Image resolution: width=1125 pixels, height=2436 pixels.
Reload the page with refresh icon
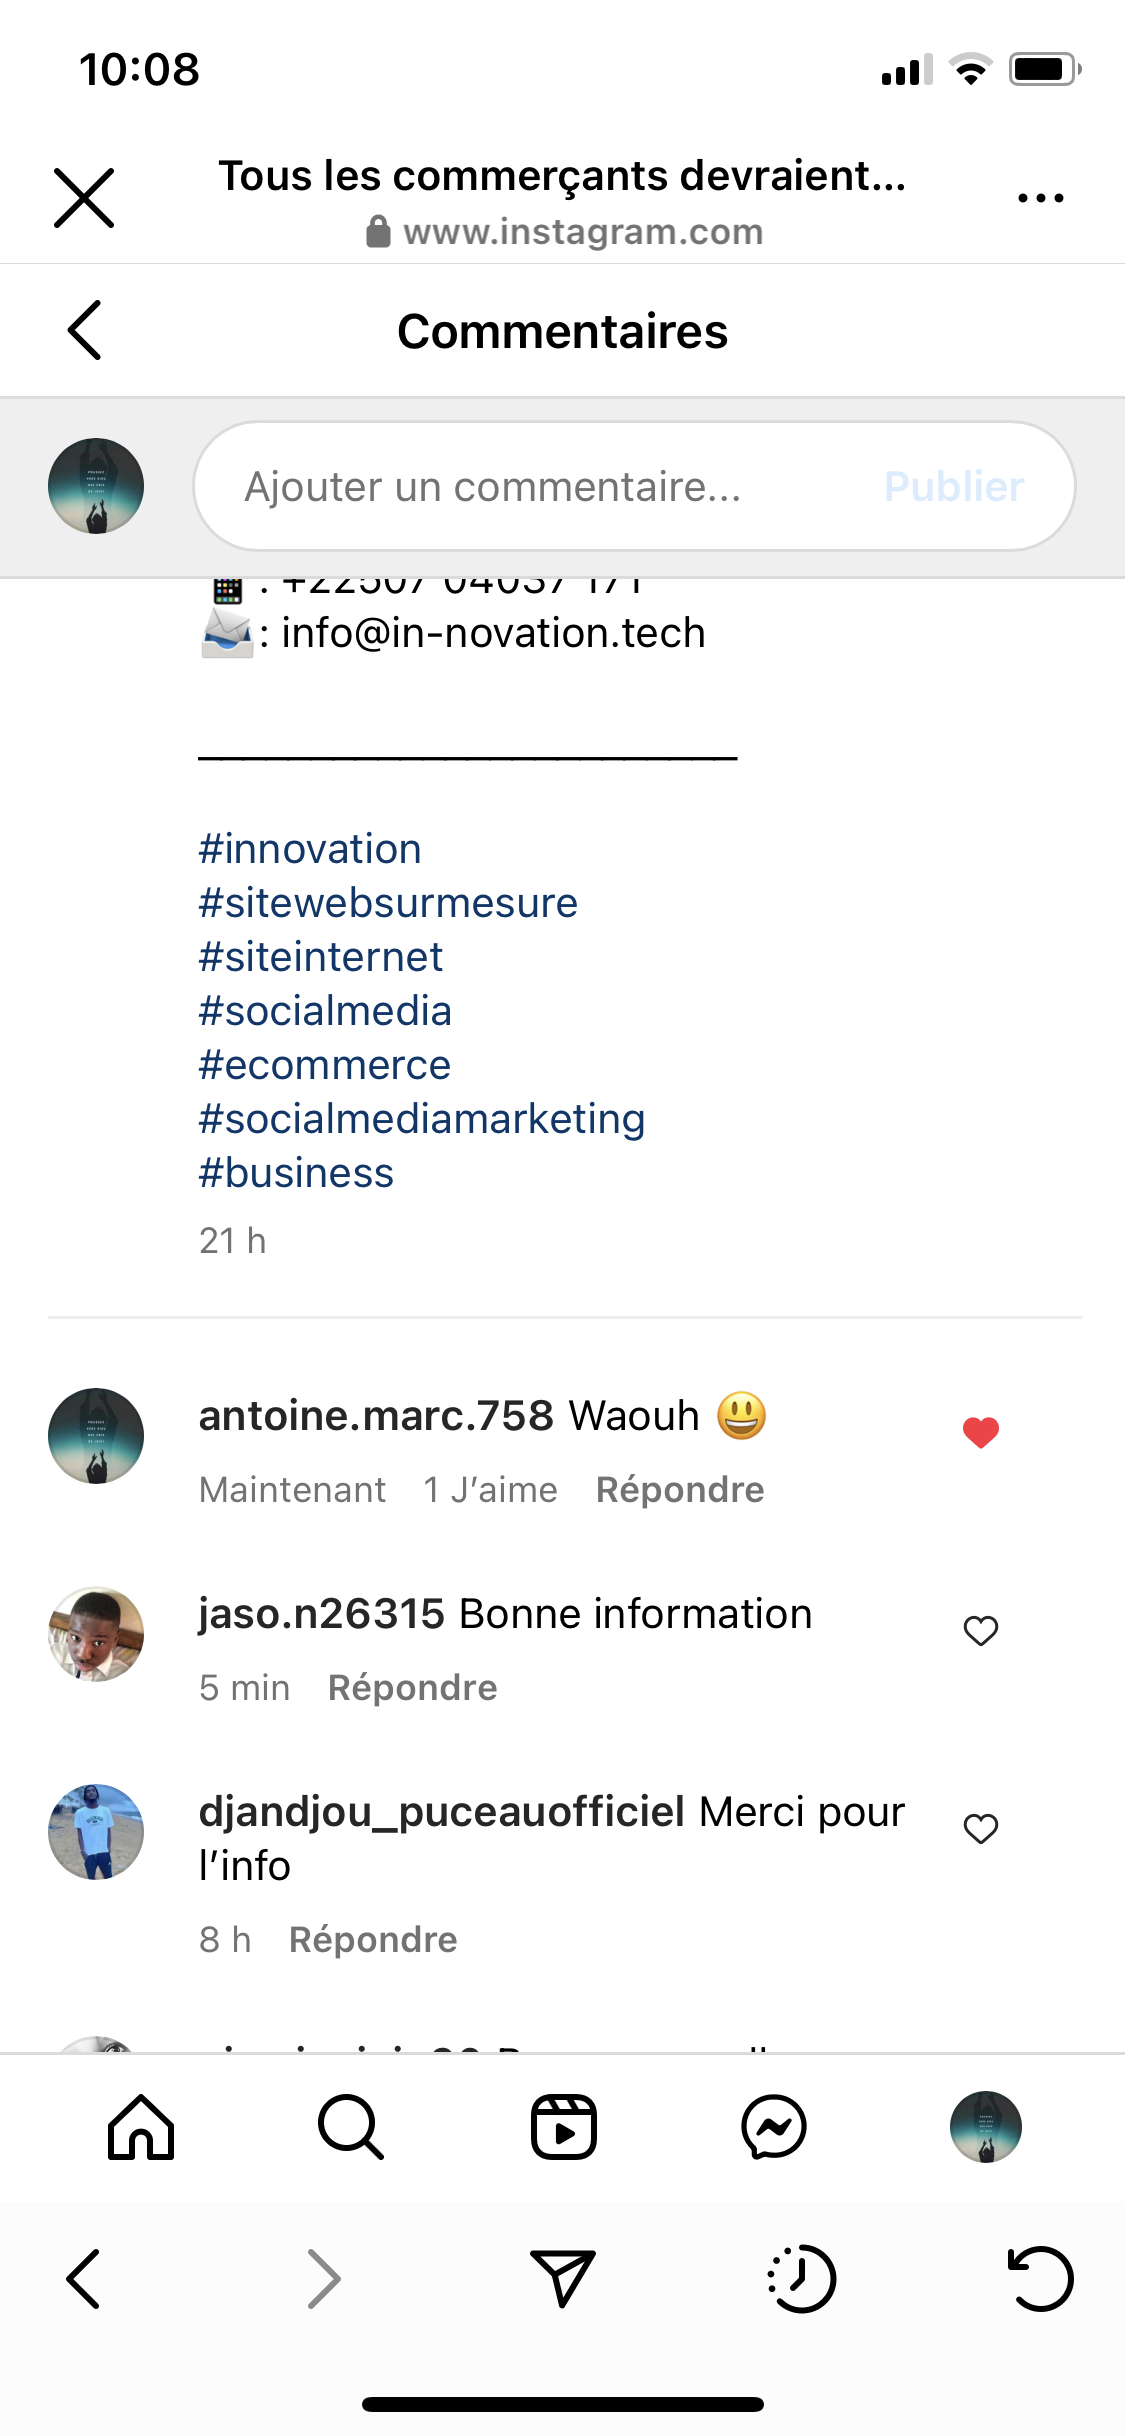[1040, 2278]
